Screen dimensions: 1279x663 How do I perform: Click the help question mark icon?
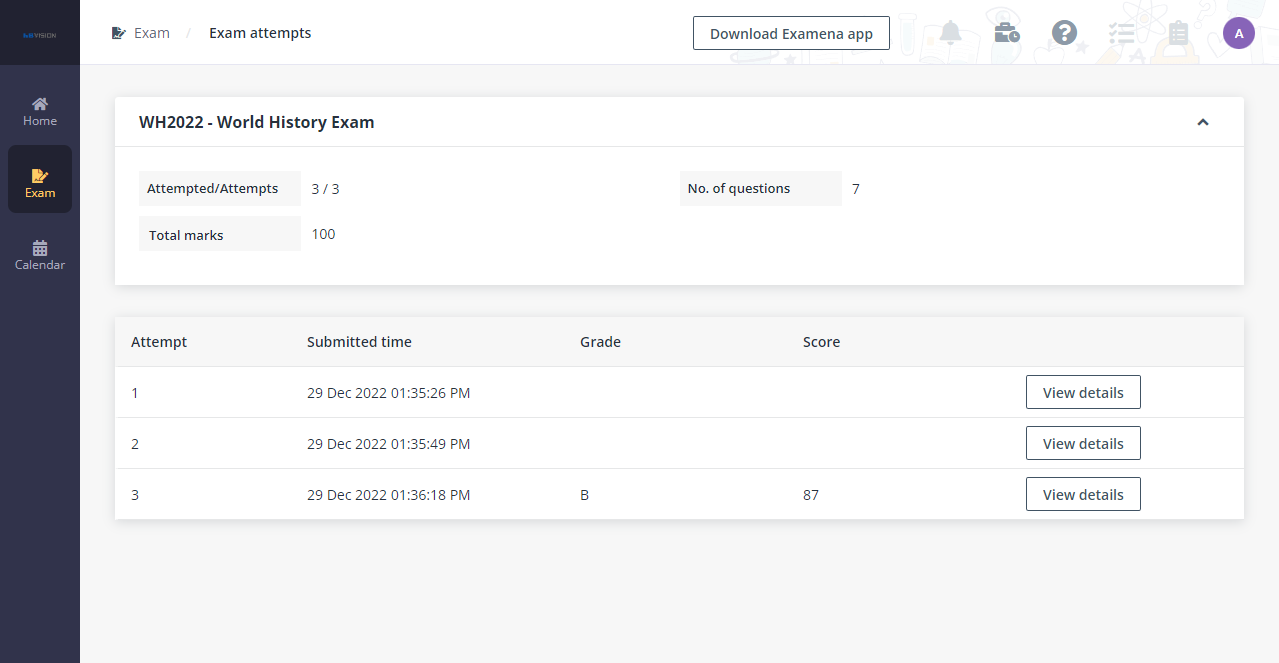pyautogui.click(x=1063, y=32)
